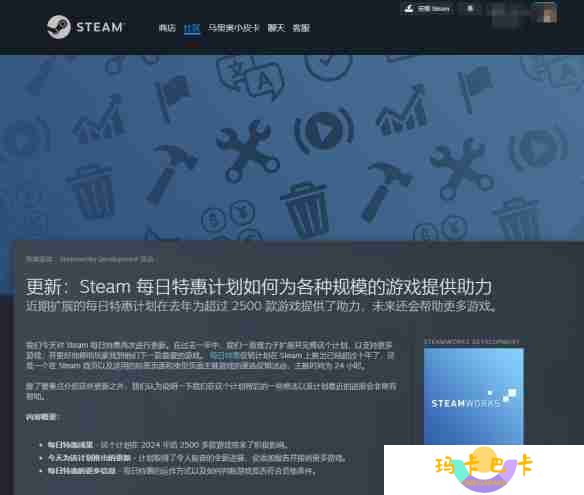The image size is (584, 495).
Task: Open the highlighted 社区 community menu
Action: coord(192,28)
